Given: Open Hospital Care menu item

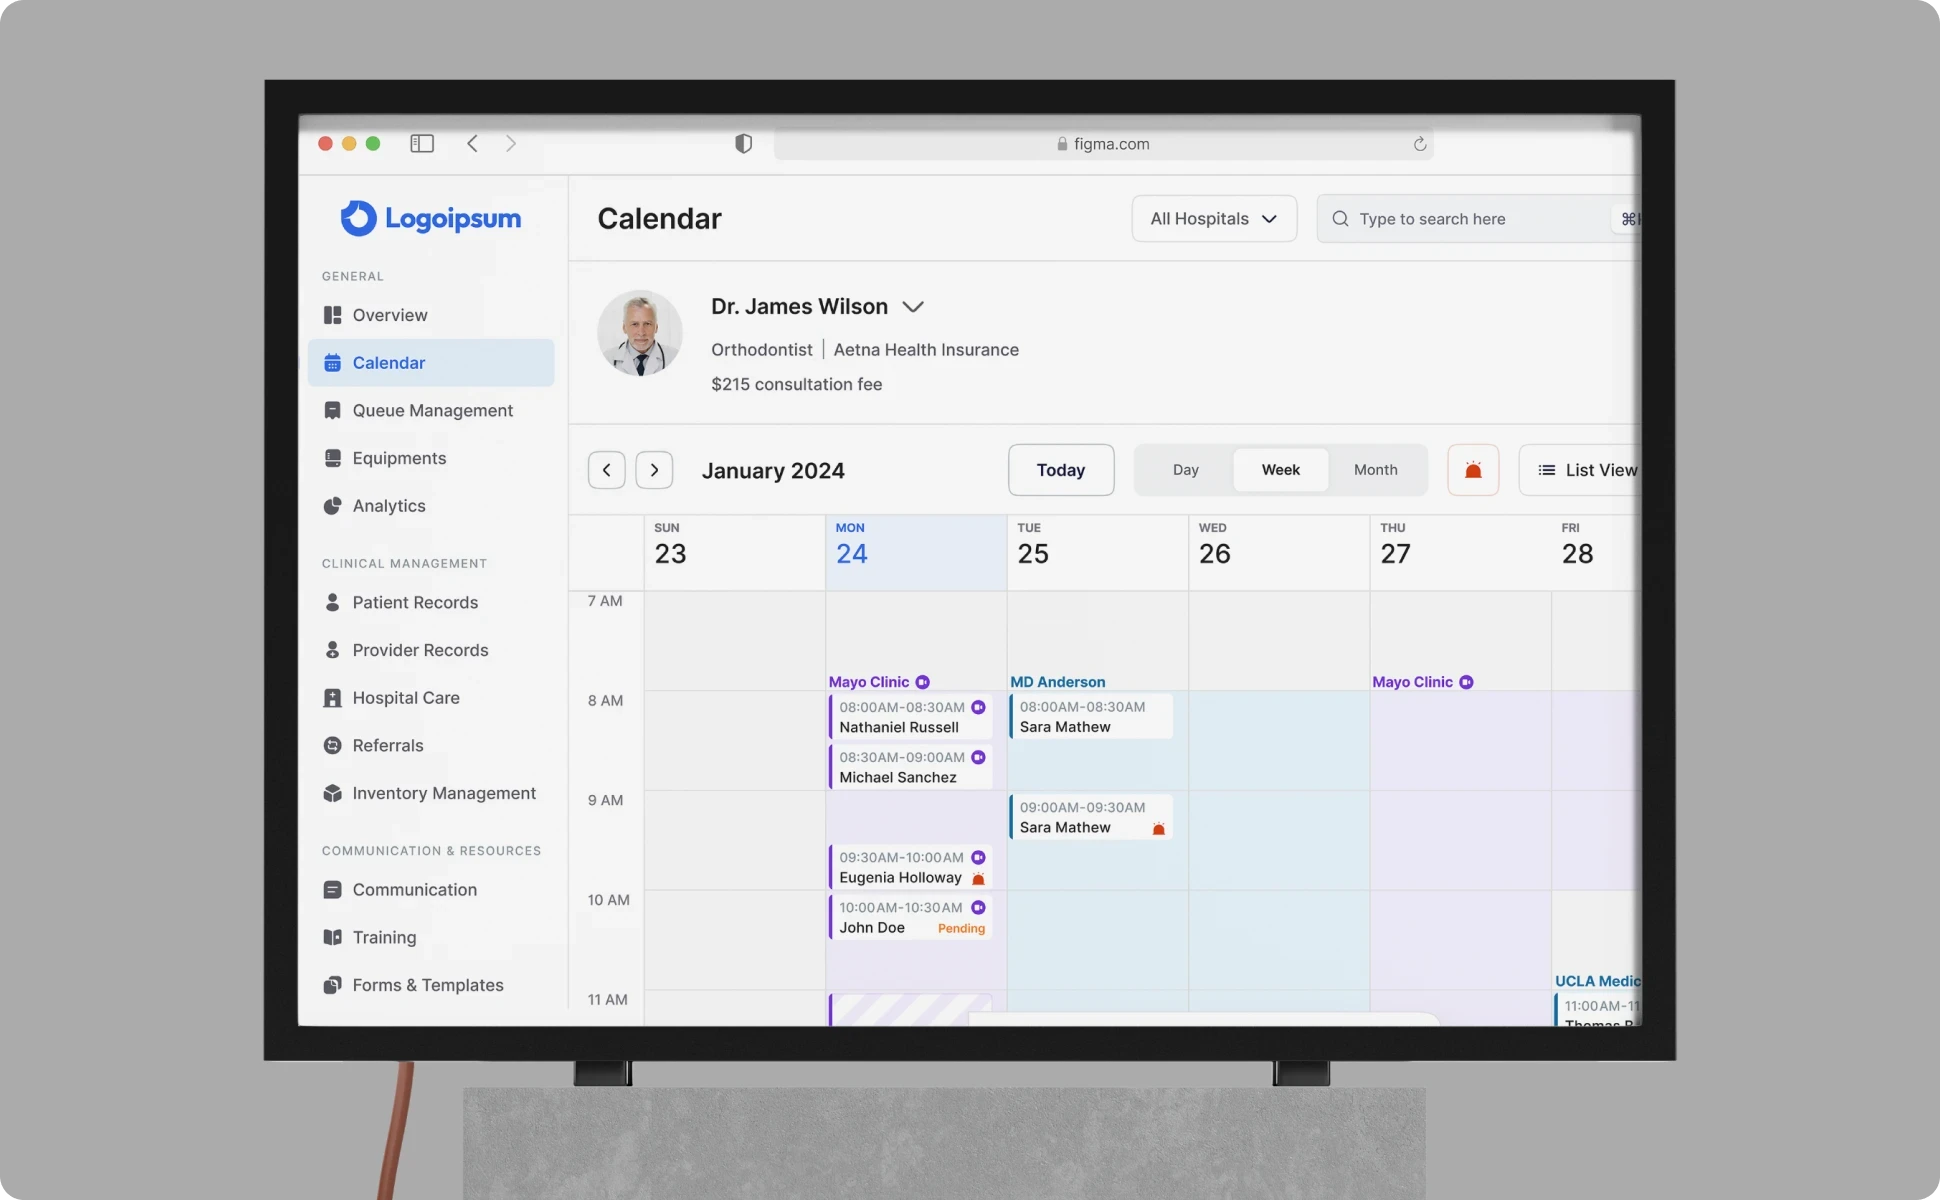Looking at the screenshot, I should 405,698.
